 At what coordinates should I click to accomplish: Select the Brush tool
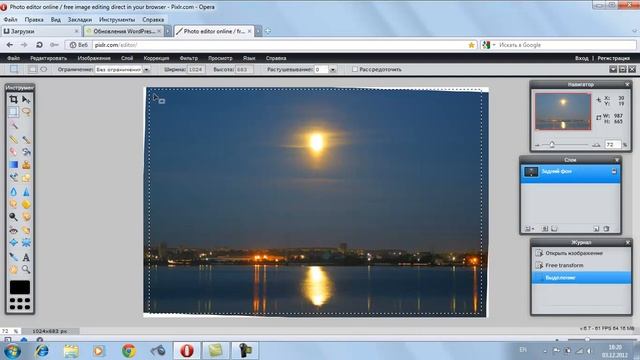[x=26, y=140]
